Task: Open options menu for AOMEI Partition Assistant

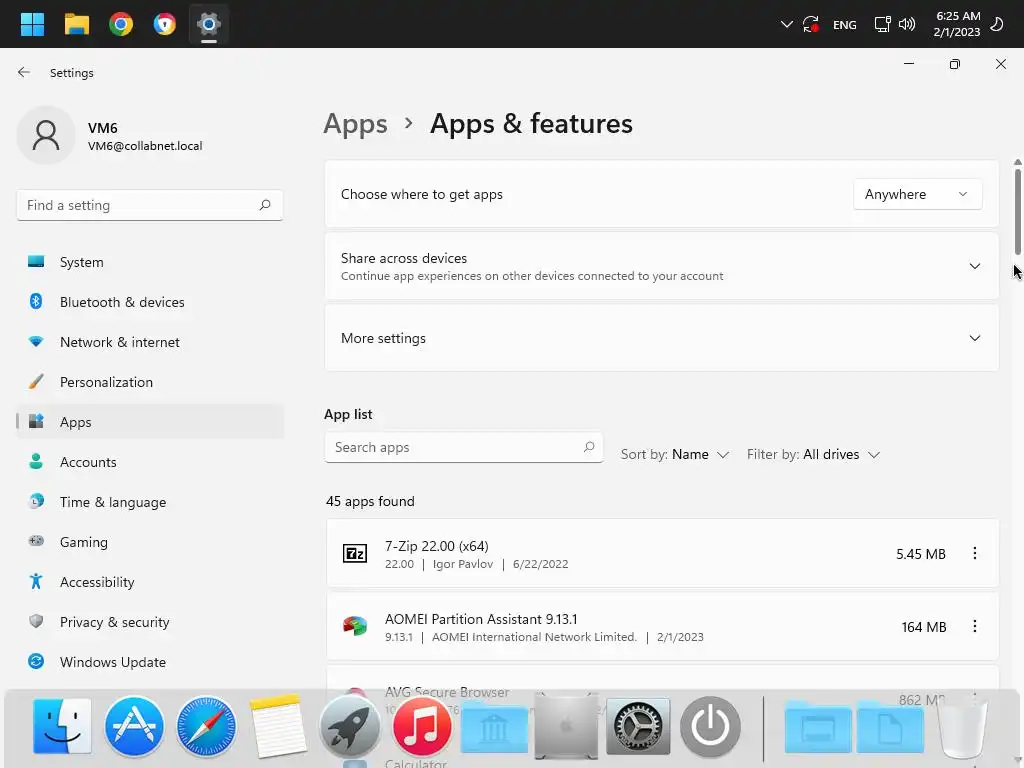Action: coord(974,626)
